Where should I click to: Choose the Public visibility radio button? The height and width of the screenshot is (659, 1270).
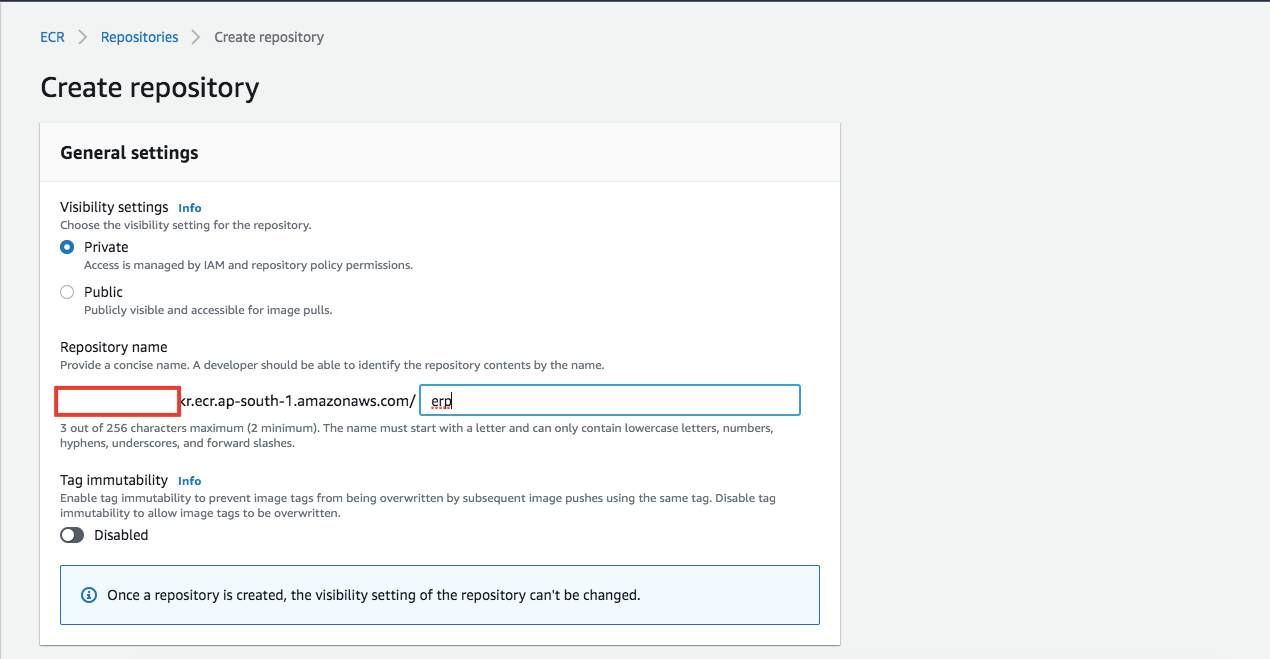tap(67, 292)
